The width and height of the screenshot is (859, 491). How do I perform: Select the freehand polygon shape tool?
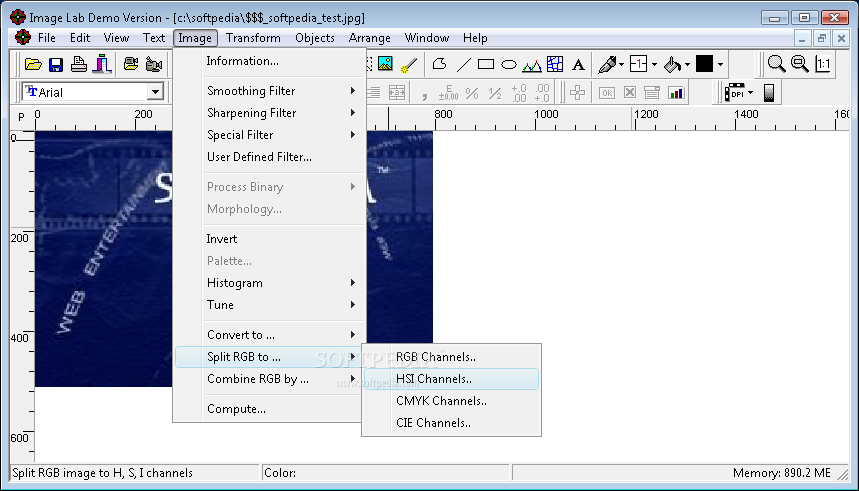[439, 64]
